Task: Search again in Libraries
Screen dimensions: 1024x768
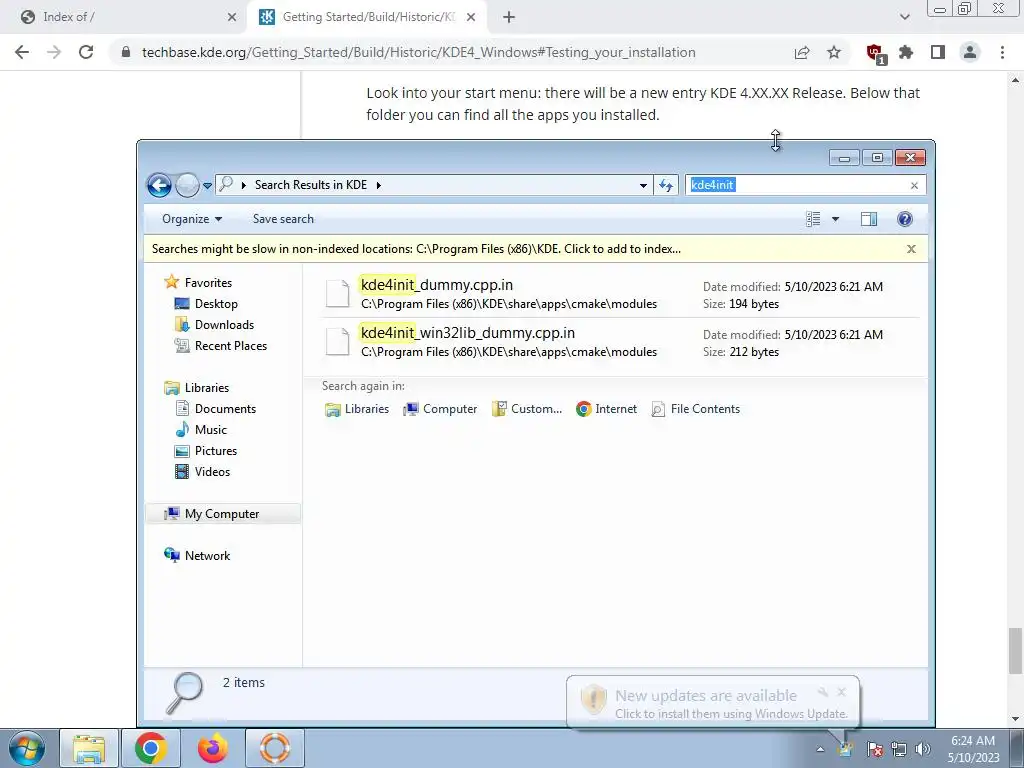Action: (x=357, y=409)
